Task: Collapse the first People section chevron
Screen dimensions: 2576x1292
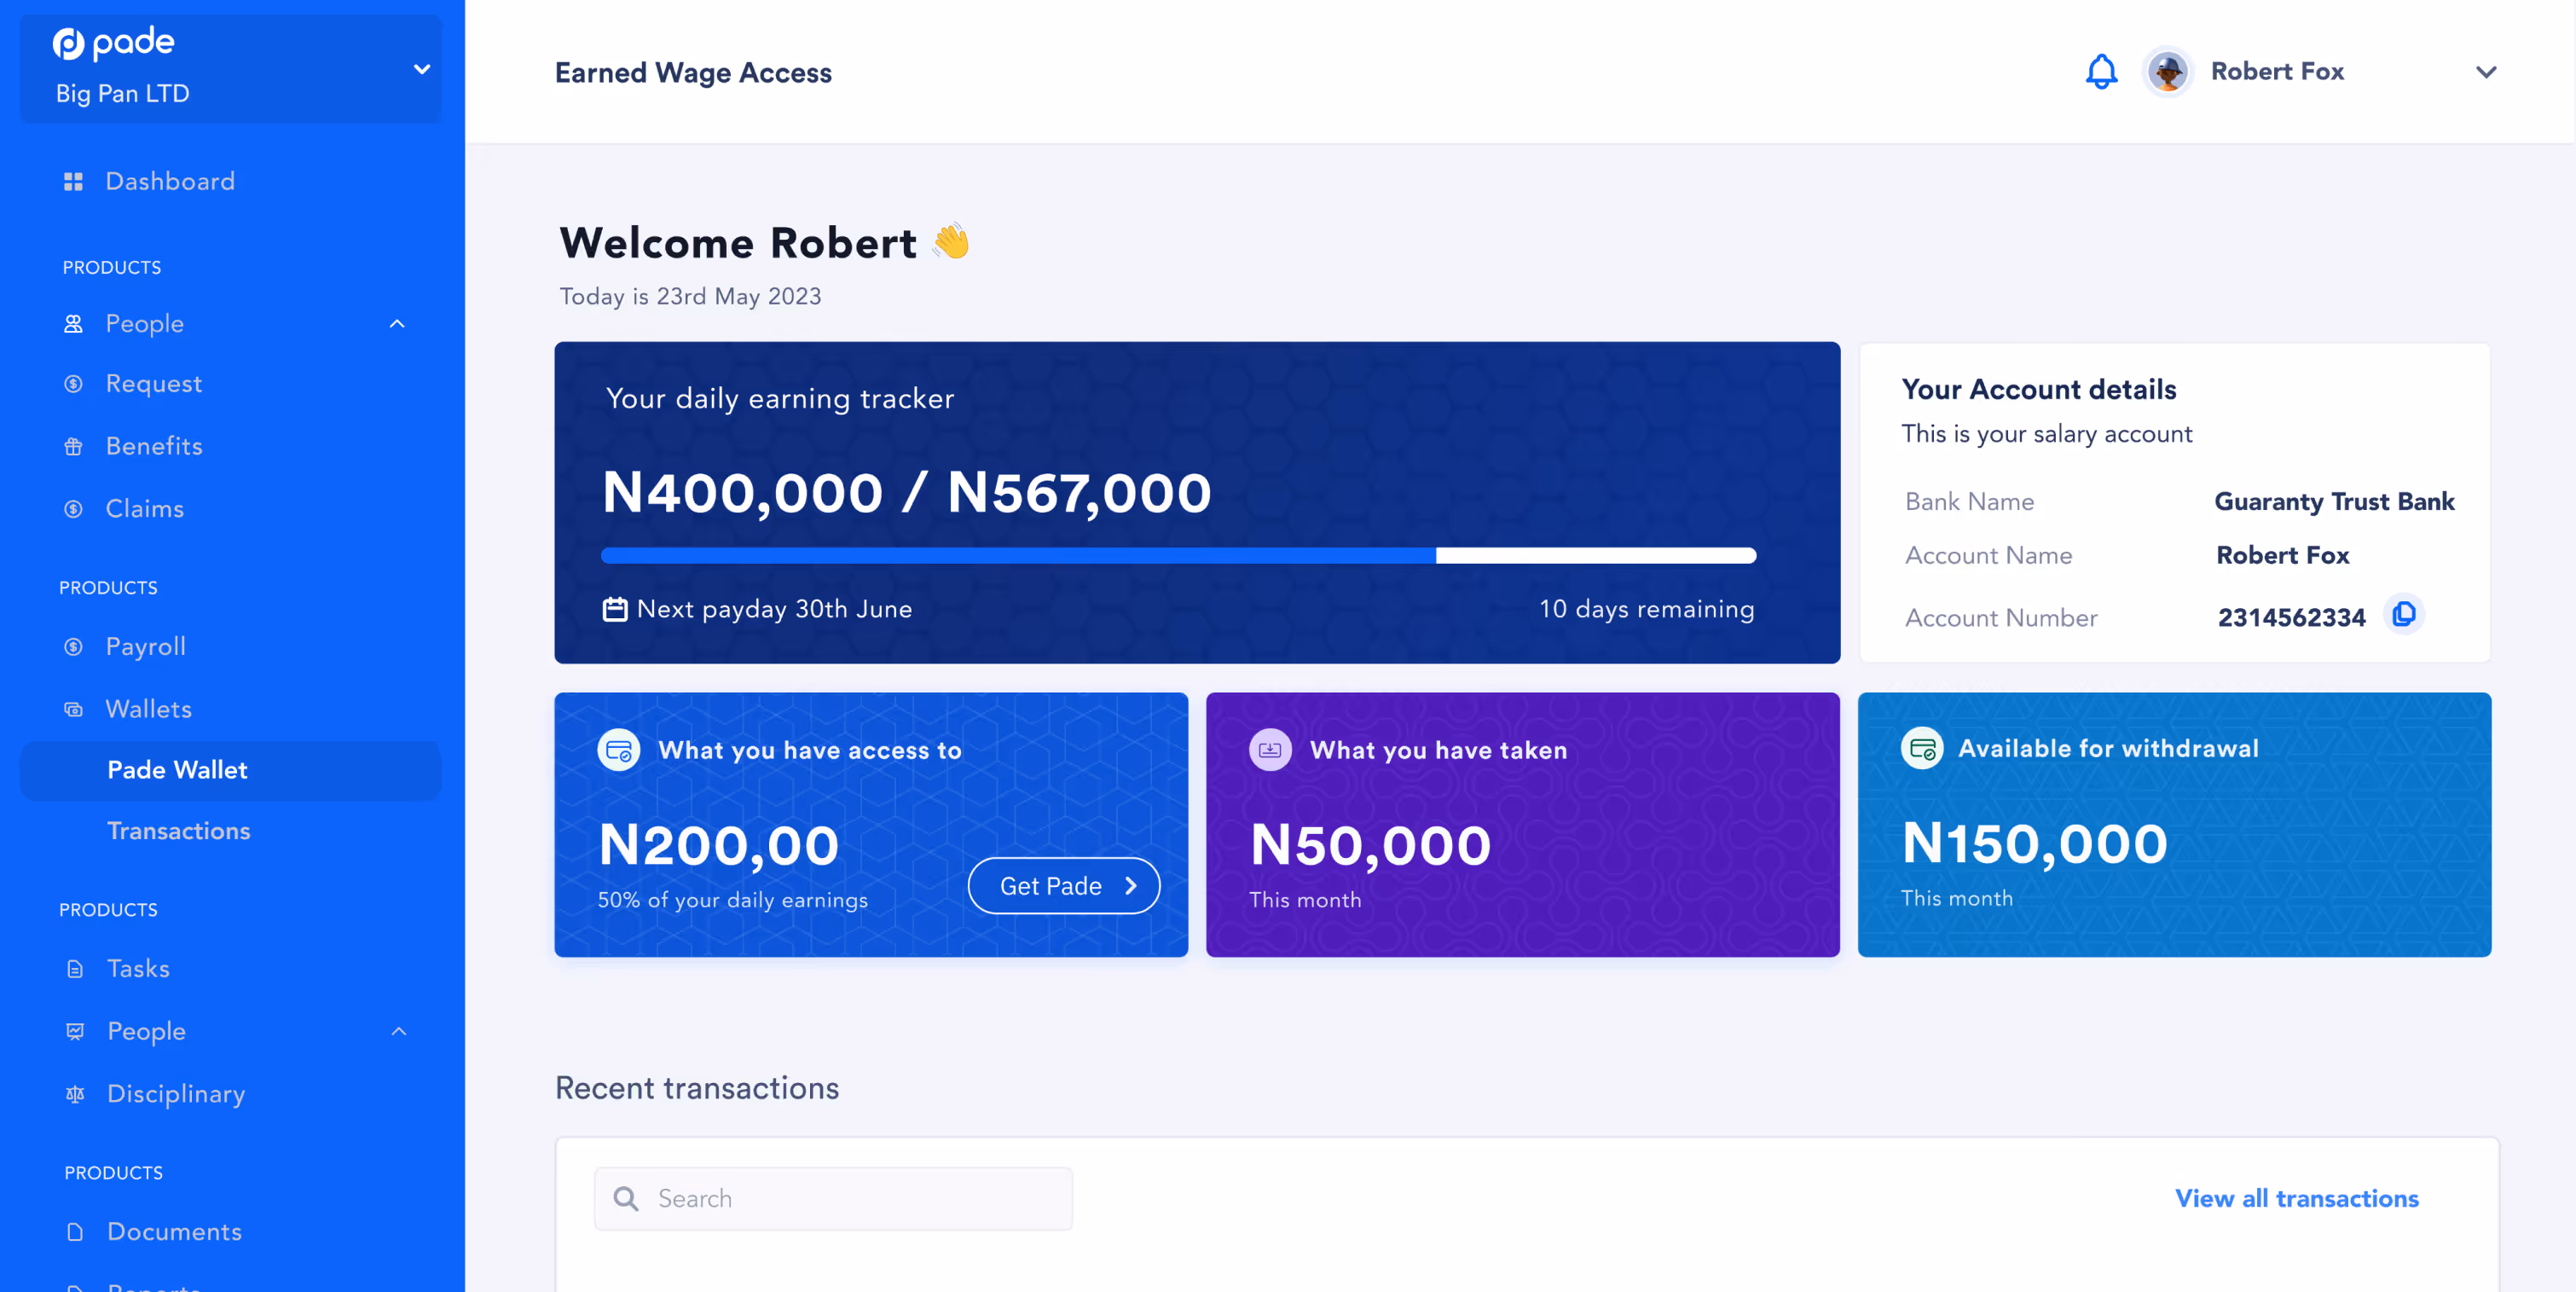Action: coord(397,324)
